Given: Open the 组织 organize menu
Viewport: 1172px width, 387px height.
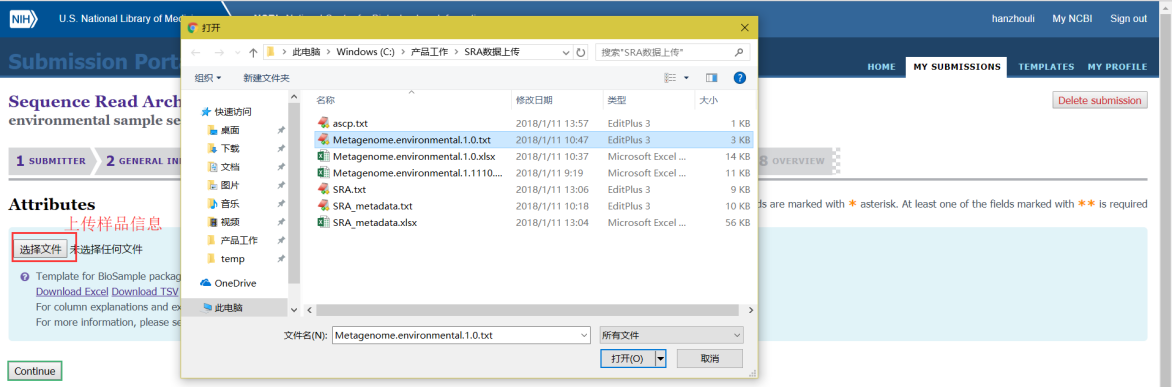Looking at the screenshot, I should tap(208, 78).
